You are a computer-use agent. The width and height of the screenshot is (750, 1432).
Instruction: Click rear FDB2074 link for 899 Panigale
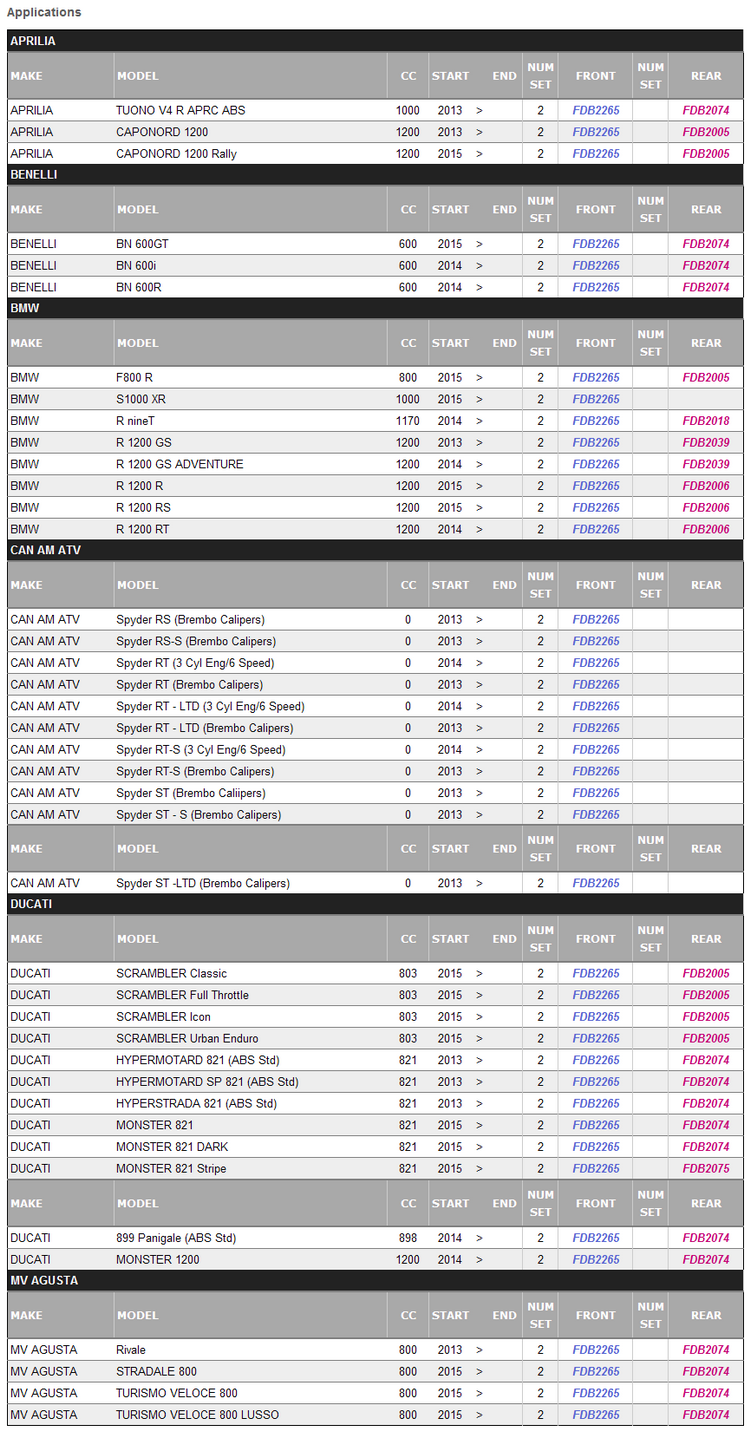[x=706, y=1238]
